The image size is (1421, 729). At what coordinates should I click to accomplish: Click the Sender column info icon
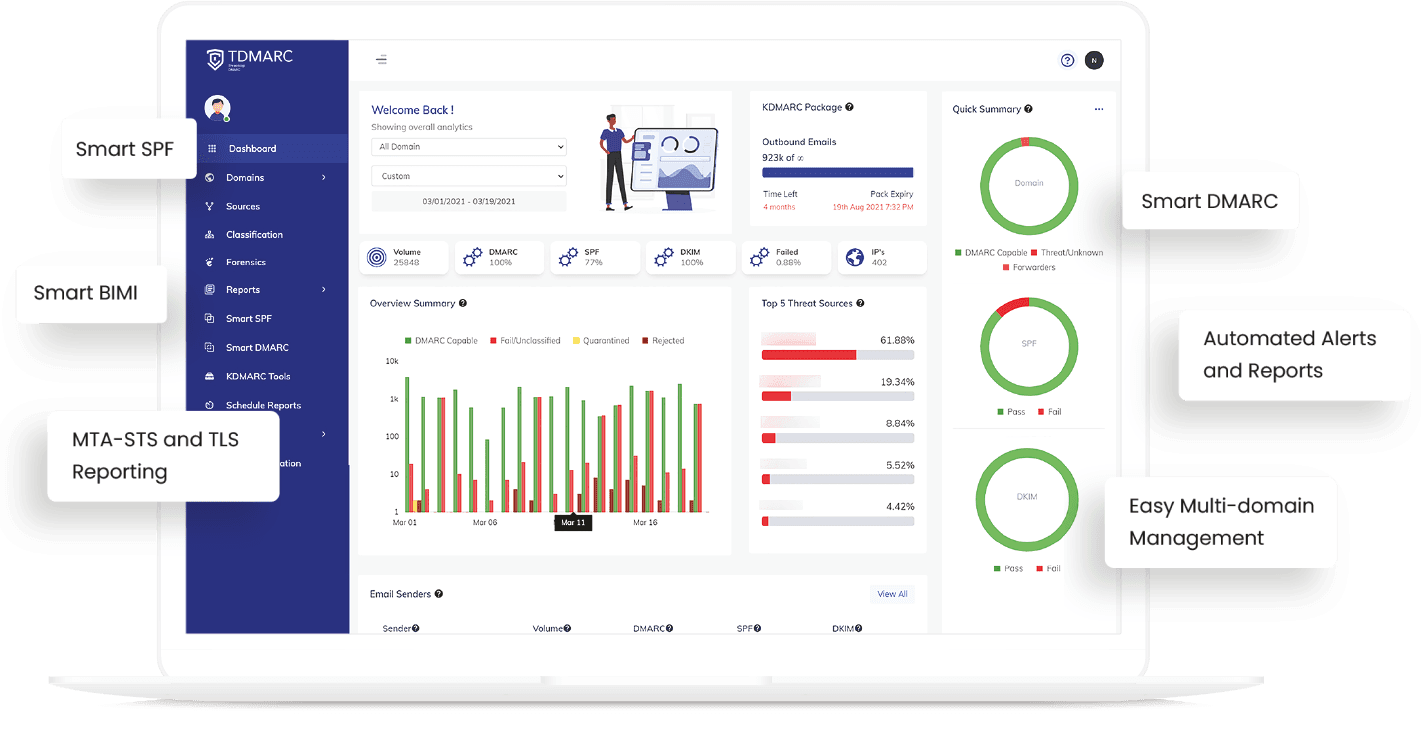tap(415, 628)
